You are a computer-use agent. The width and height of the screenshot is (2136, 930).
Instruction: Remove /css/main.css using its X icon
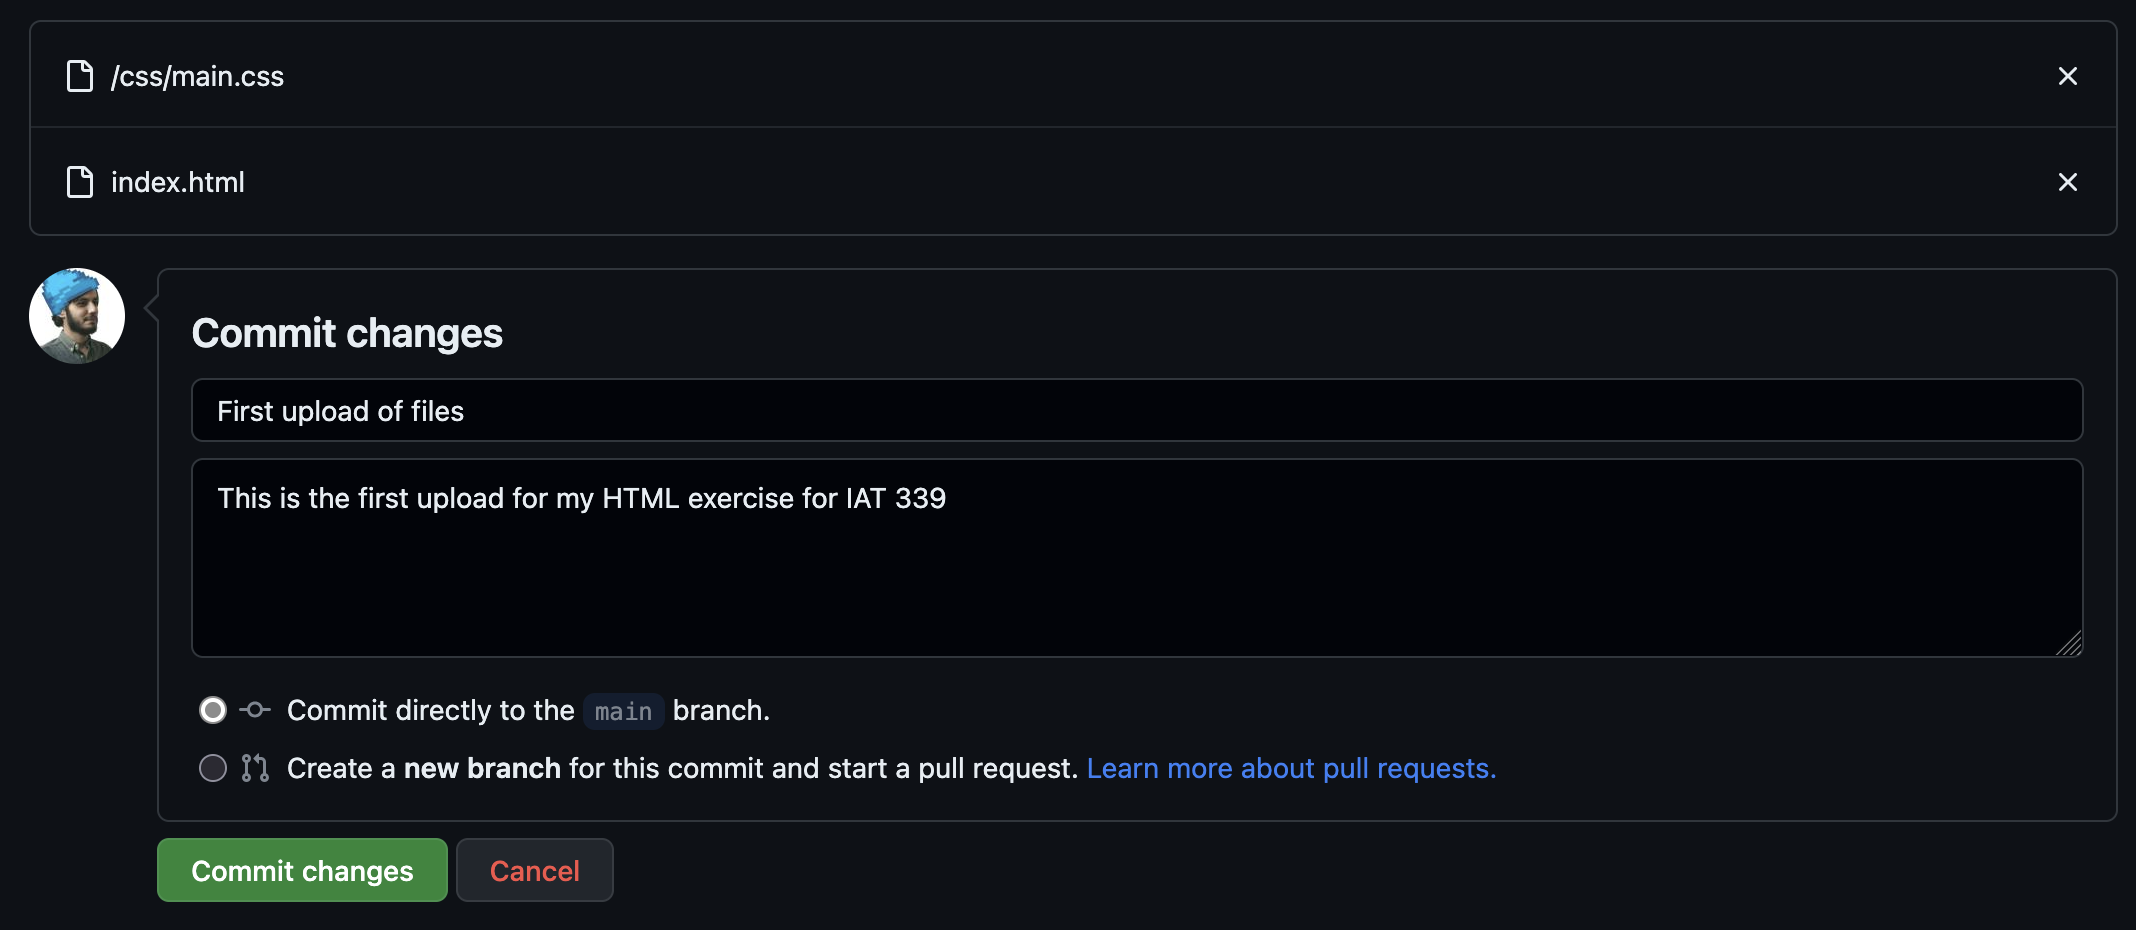tap(2068, 75)
